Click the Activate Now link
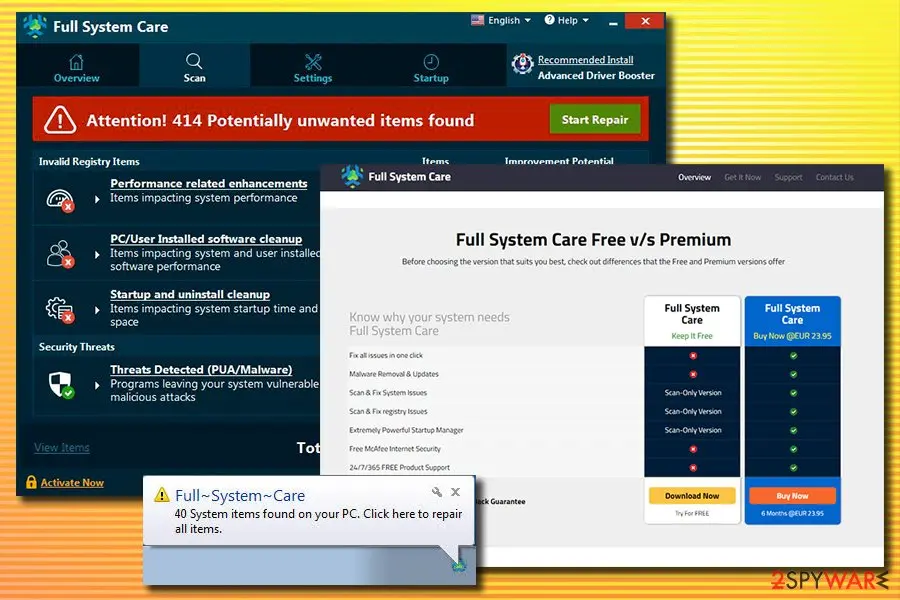Image resolution: width=900 pixels, height=600 pixels. pyautogui.click(x=72, y=483)
